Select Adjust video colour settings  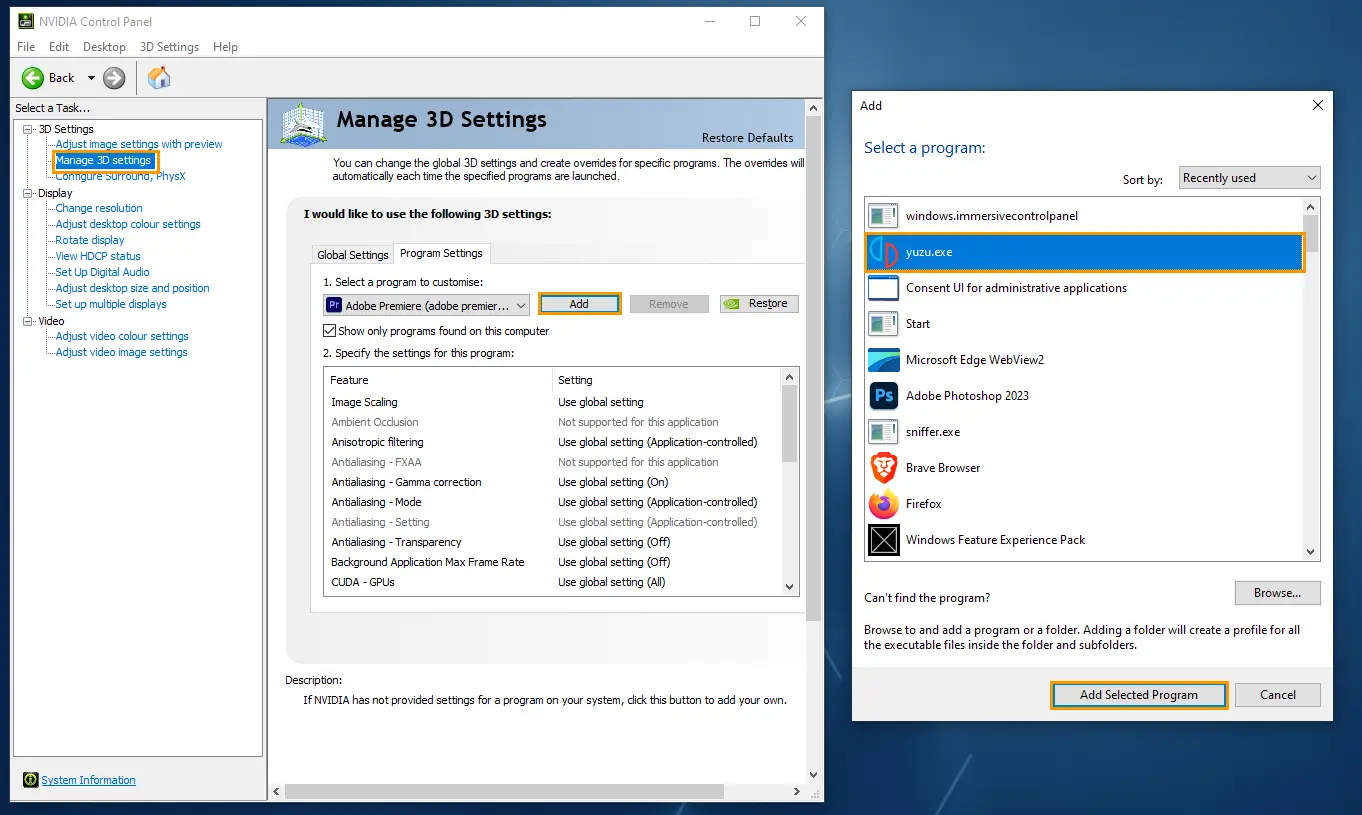(122, 336)
